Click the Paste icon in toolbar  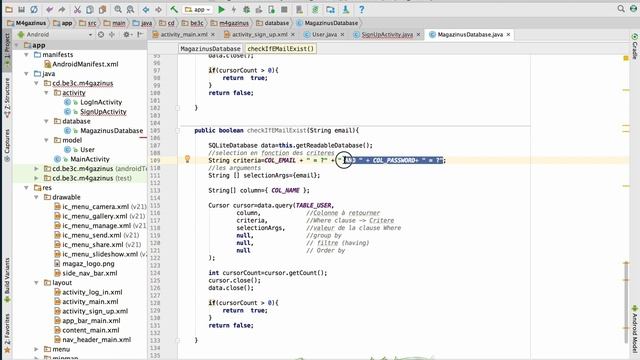102,9
